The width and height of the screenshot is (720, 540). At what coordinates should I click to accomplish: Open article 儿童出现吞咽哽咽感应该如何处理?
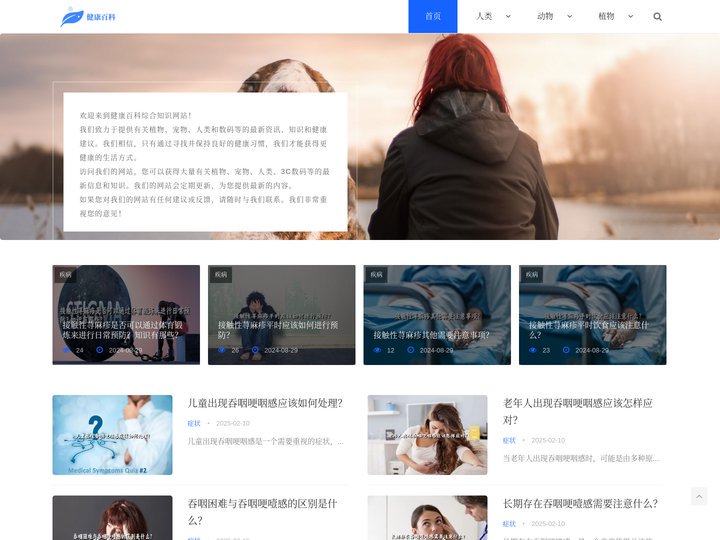point(265,403)
